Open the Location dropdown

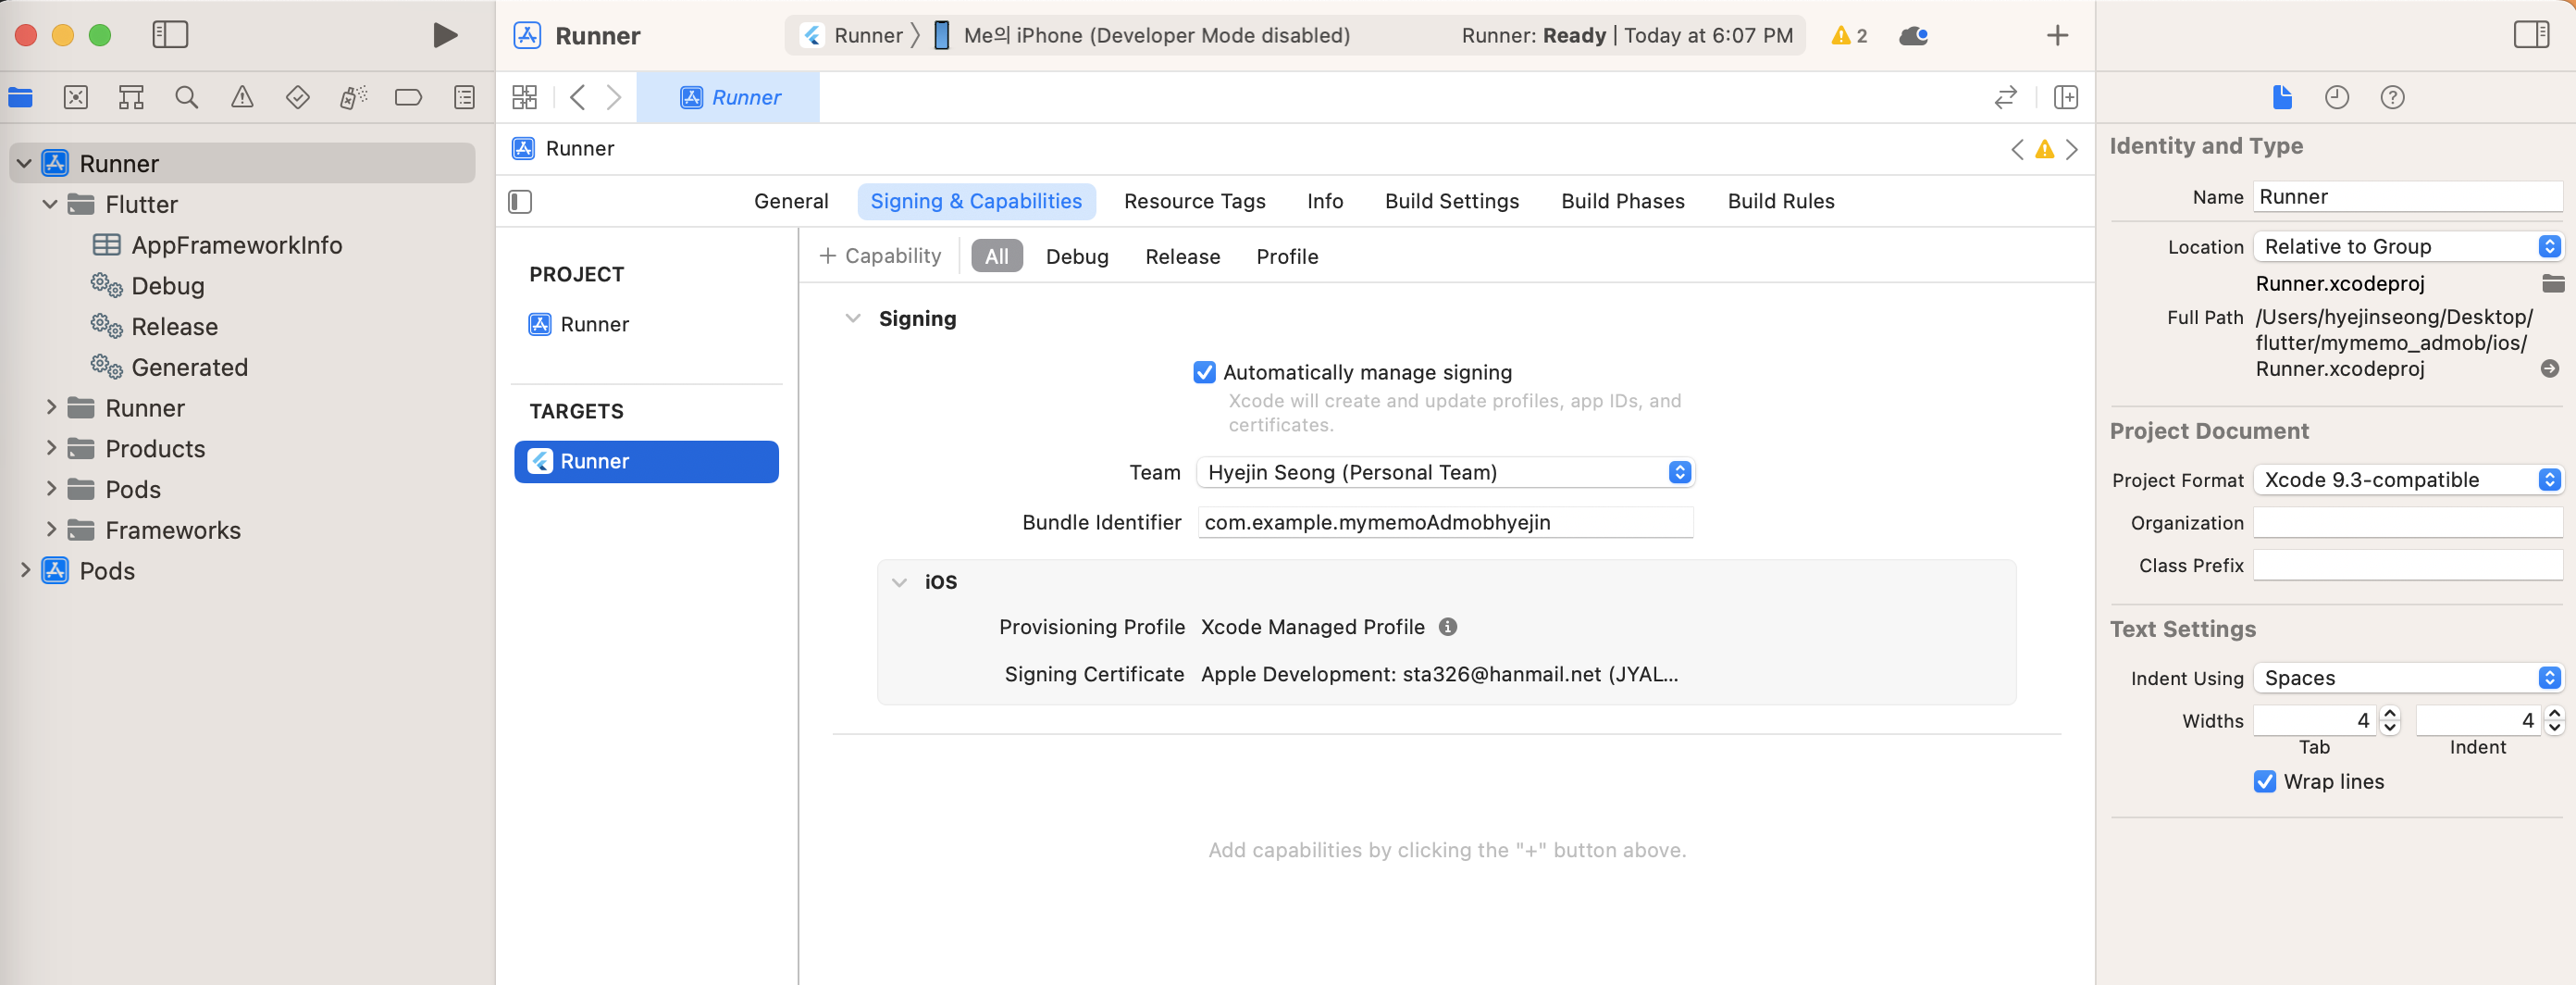click(x=2408, y=247)
